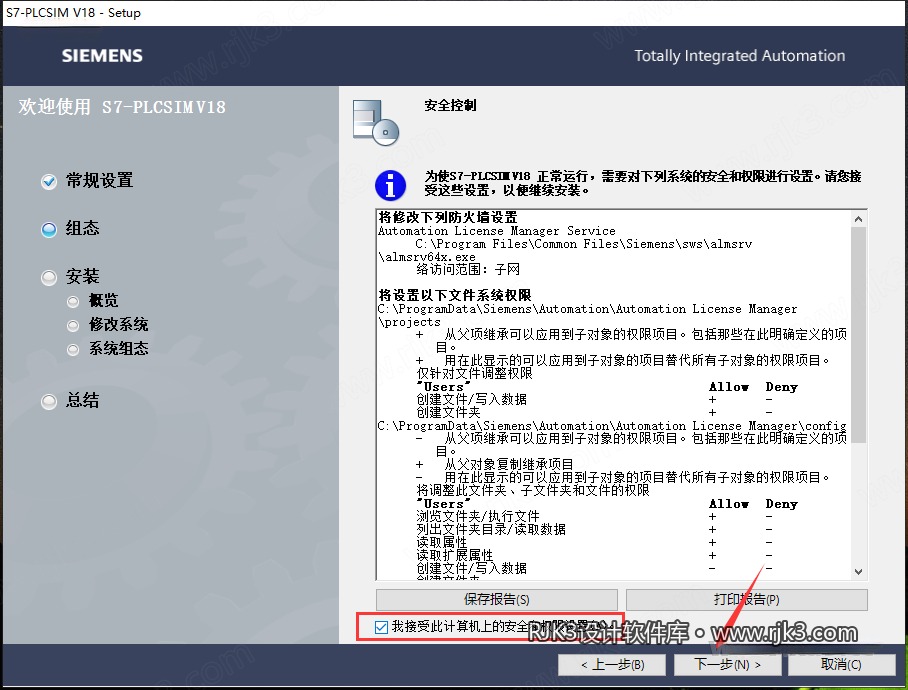The width and height of the screenshot is (908, 690).
Task: Click the 将修改下列防火墙设置 heading
Action: click(448, 218)
